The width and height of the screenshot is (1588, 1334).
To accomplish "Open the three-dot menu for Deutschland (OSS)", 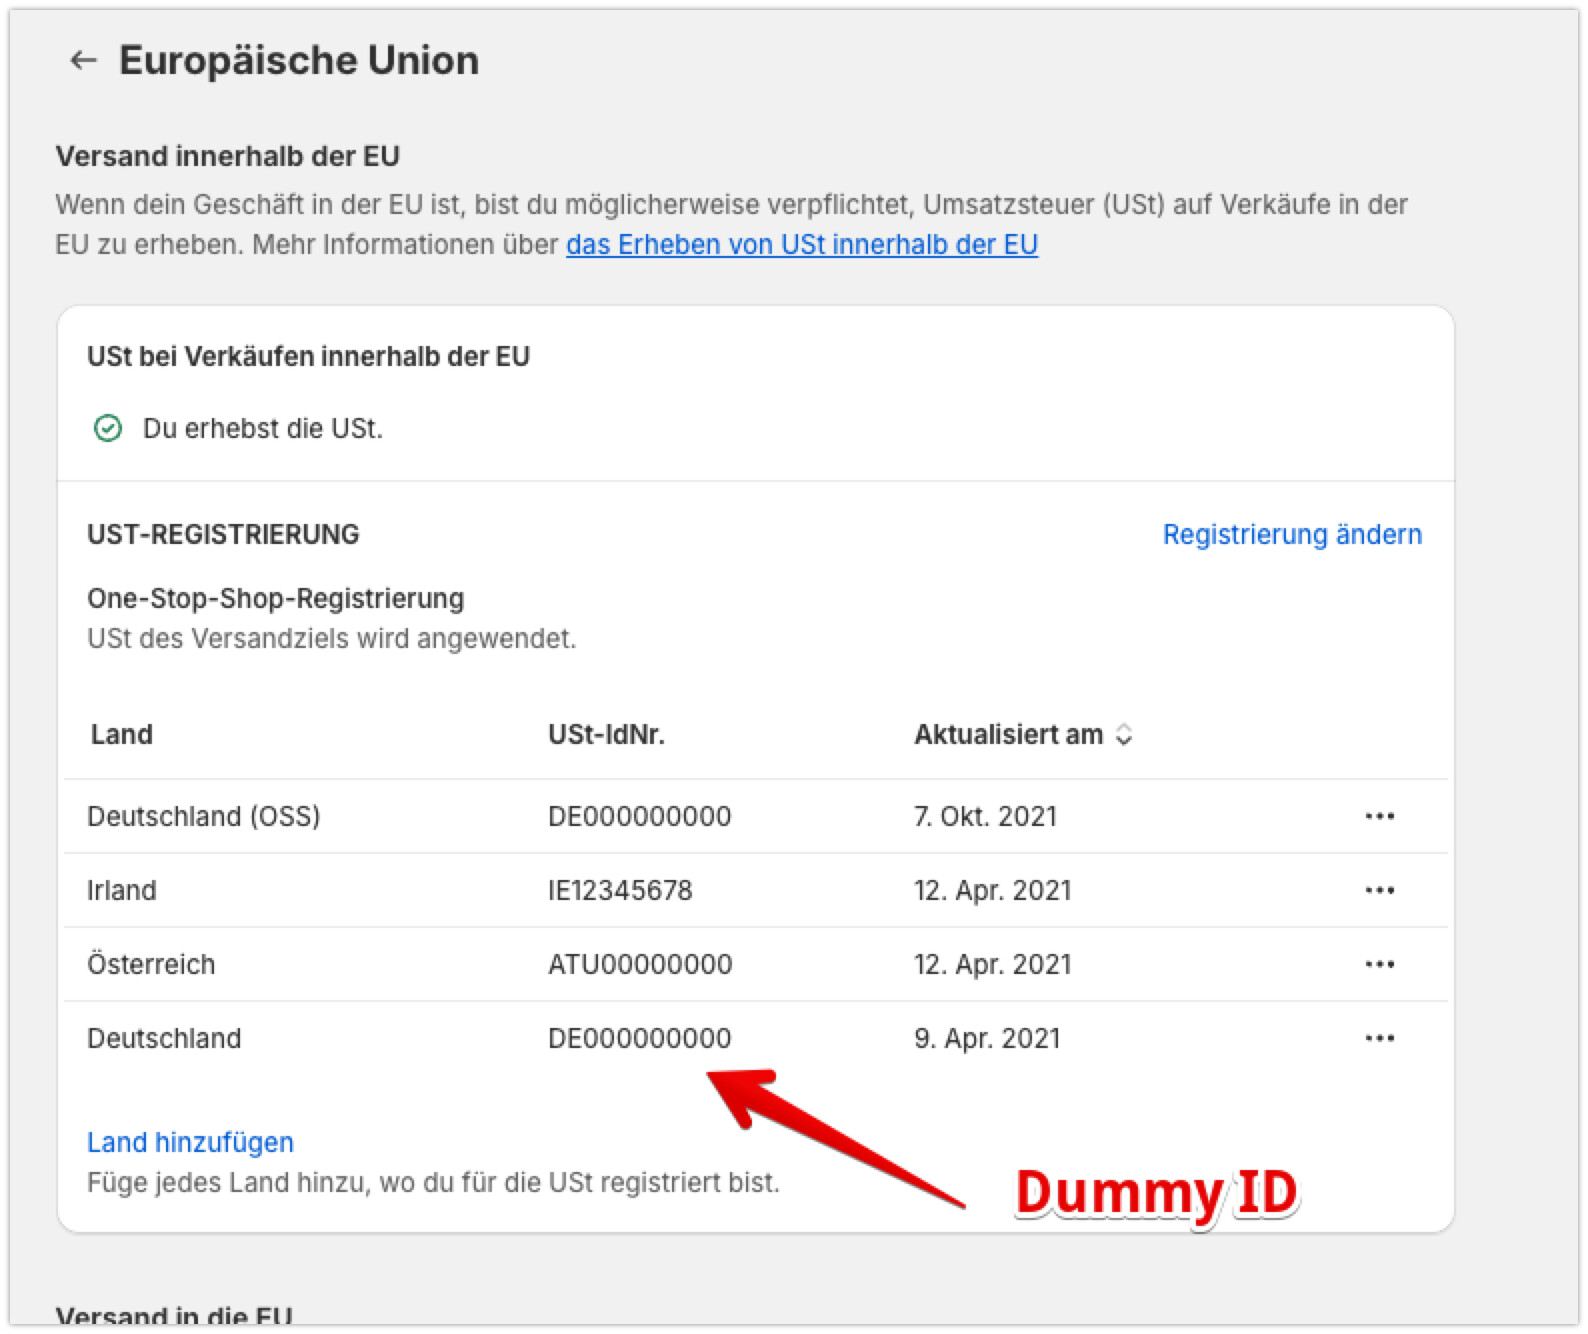I will pyautogui.click(x=1379, y=817).
